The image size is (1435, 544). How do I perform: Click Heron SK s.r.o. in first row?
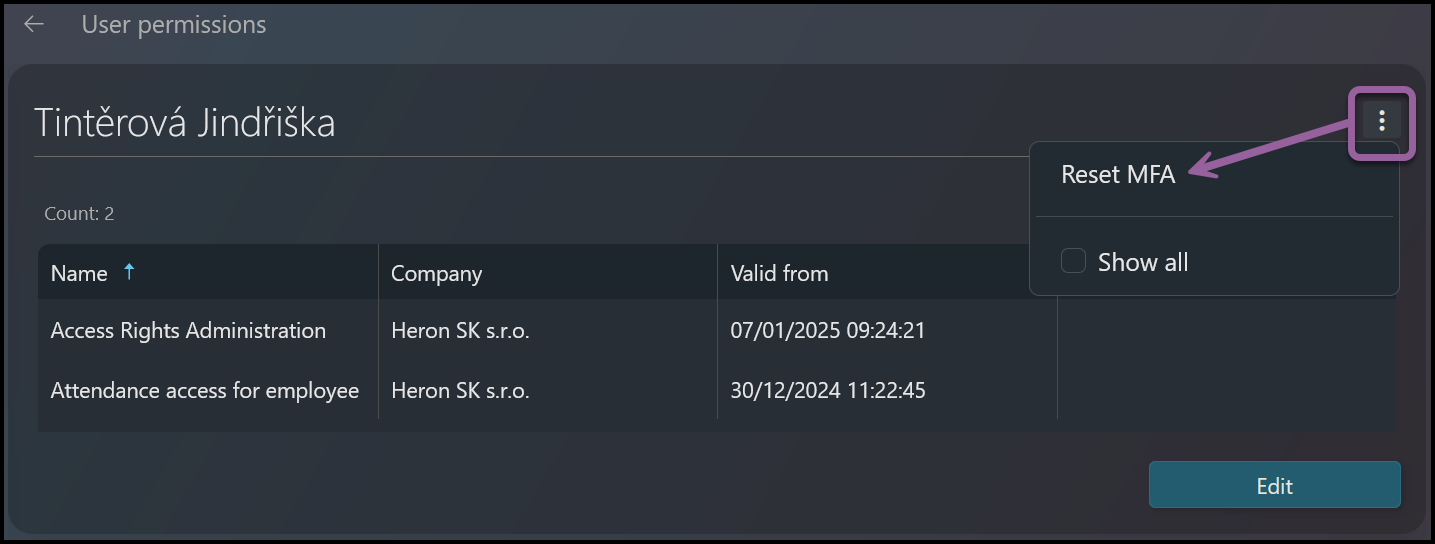tap(460, 330)
